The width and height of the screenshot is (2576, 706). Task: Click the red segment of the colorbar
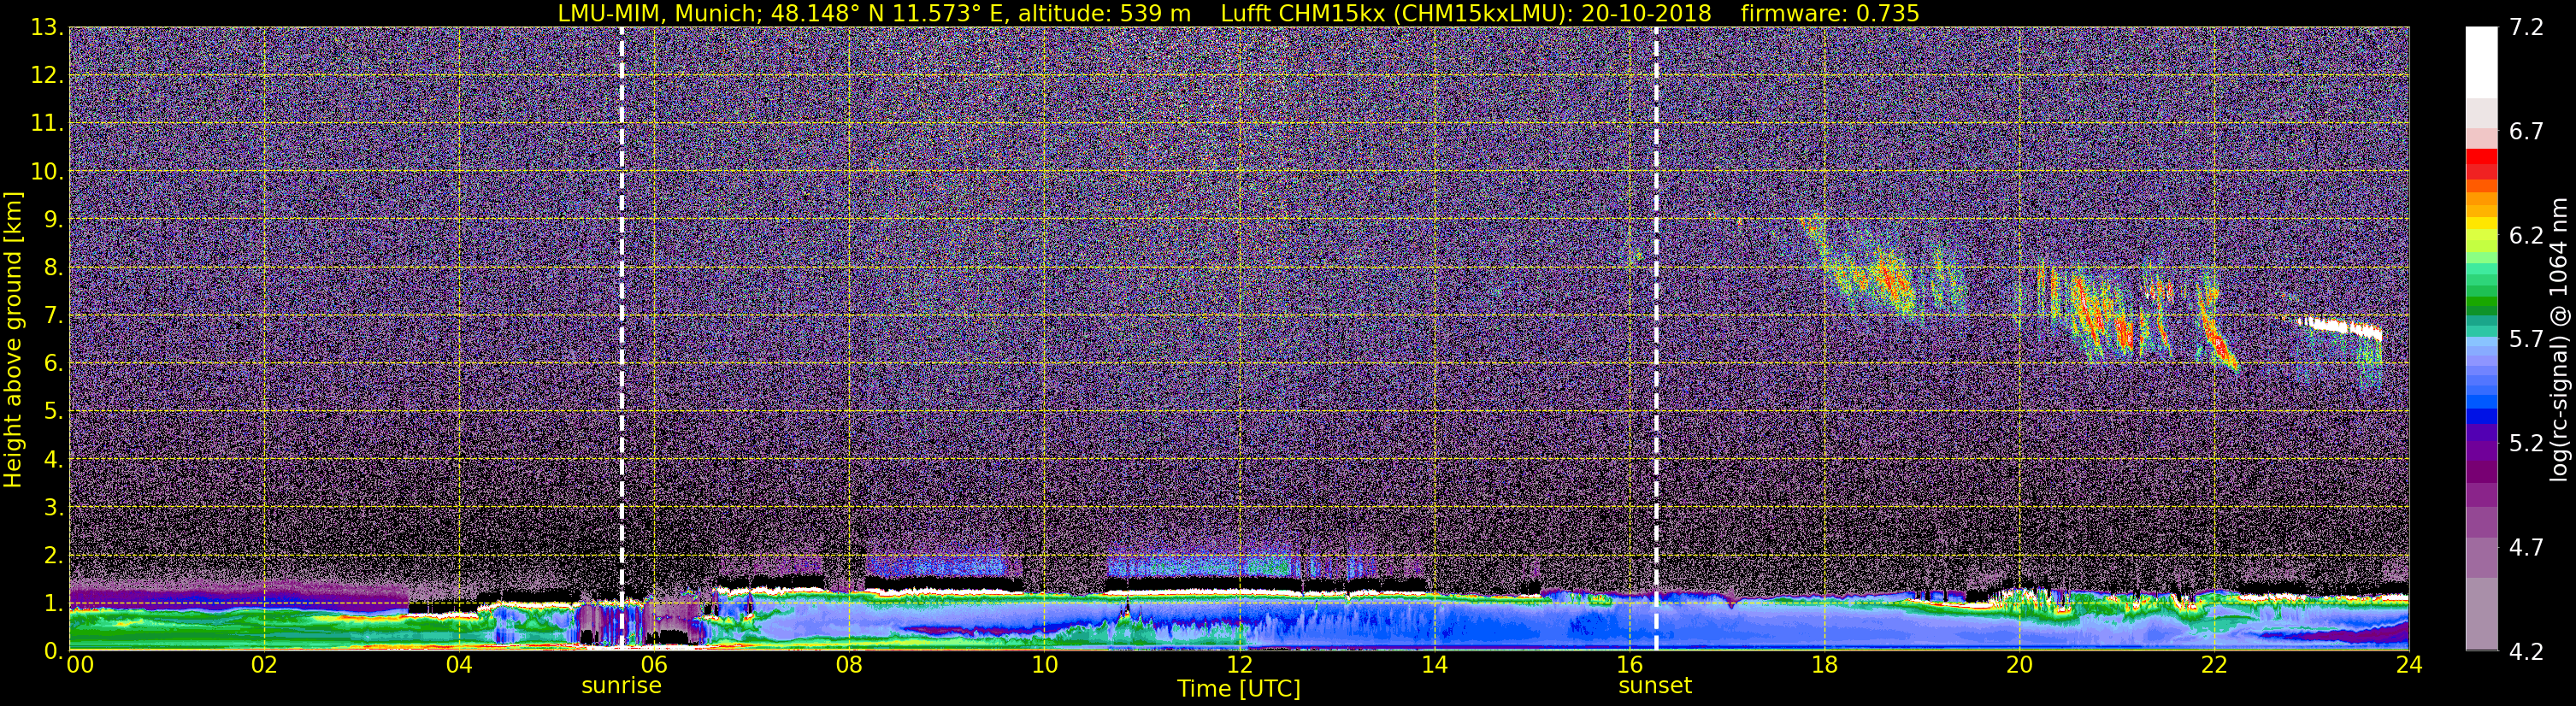(2481, 157)
